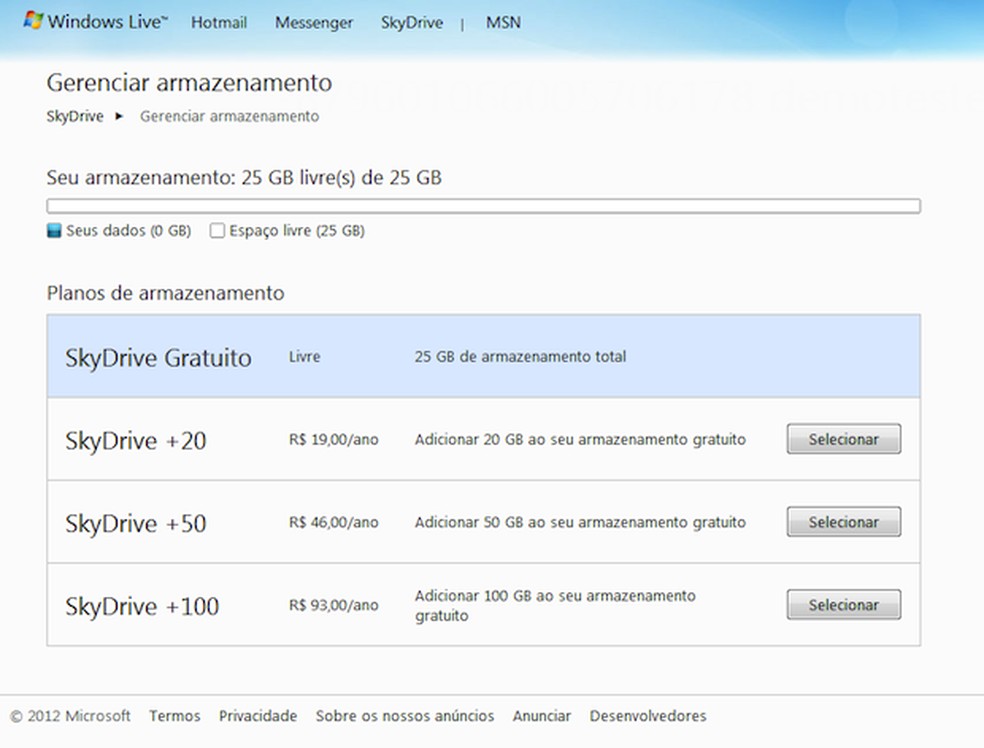Image resolution: width=984 pixels, height=748 pixels.
Task: Click the breadcrumb arrow after SkyDrive
Action: tap(121, 116)
